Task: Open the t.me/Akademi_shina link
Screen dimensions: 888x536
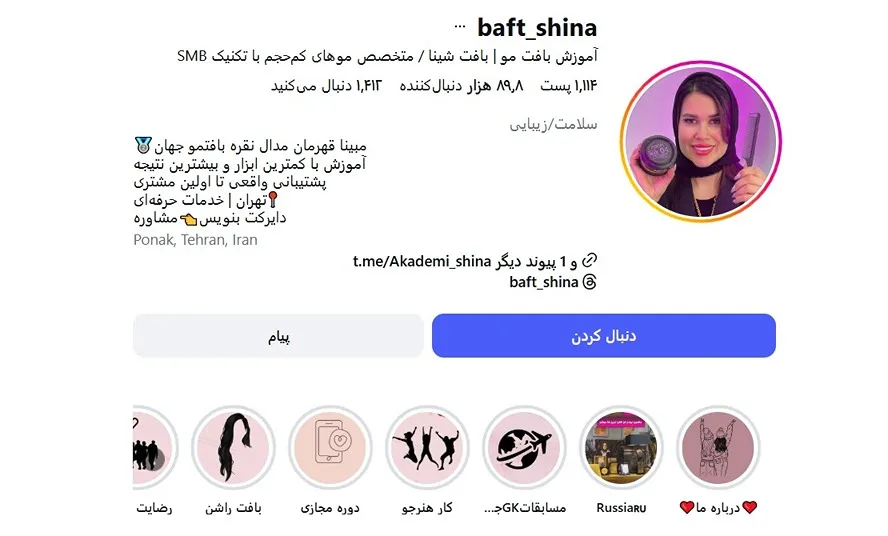Action: click(x=421, y=261)
